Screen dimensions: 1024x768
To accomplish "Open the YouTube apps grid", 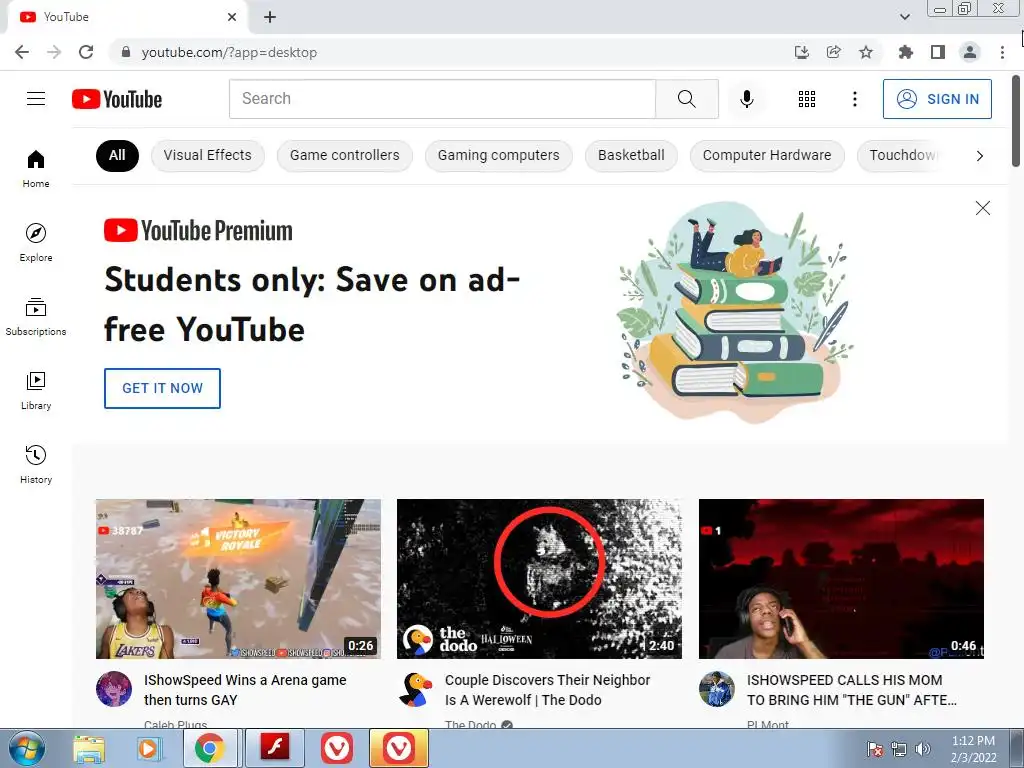I will click(807, 99).
